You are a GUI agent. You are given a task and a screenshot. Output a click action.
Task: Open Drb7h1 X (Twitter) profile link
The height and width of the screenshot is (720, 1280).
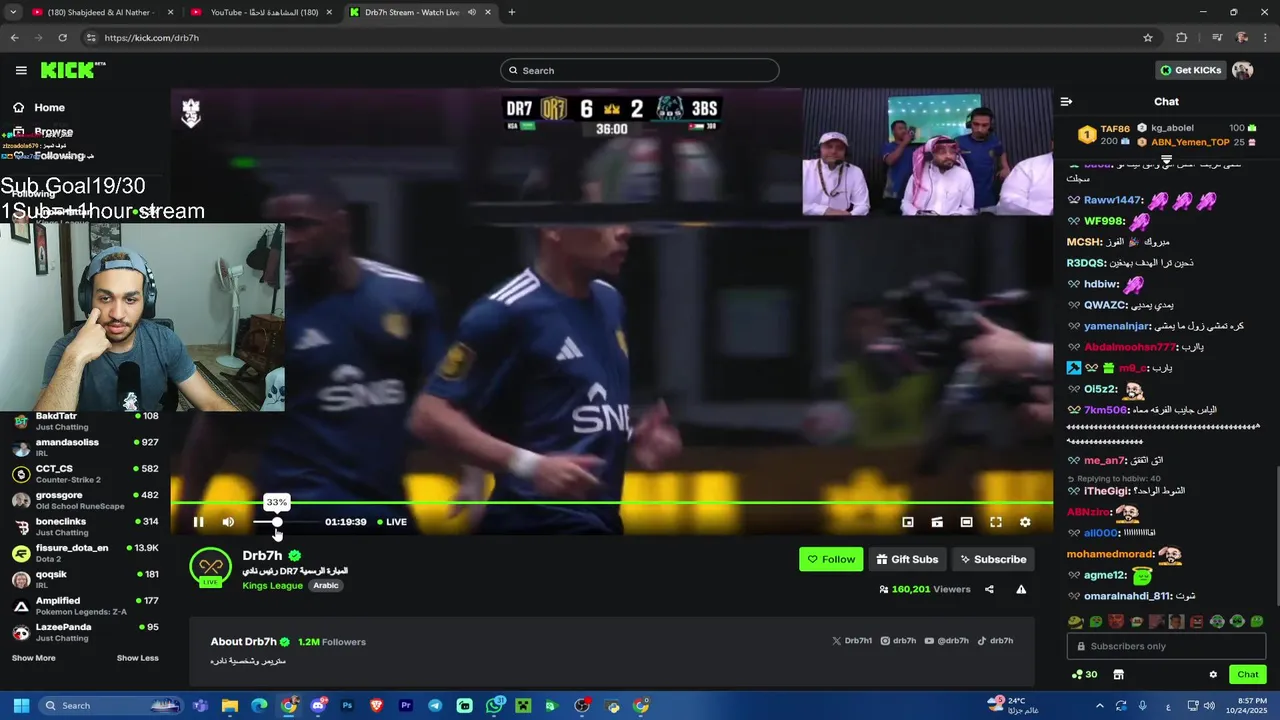(852, 641)
